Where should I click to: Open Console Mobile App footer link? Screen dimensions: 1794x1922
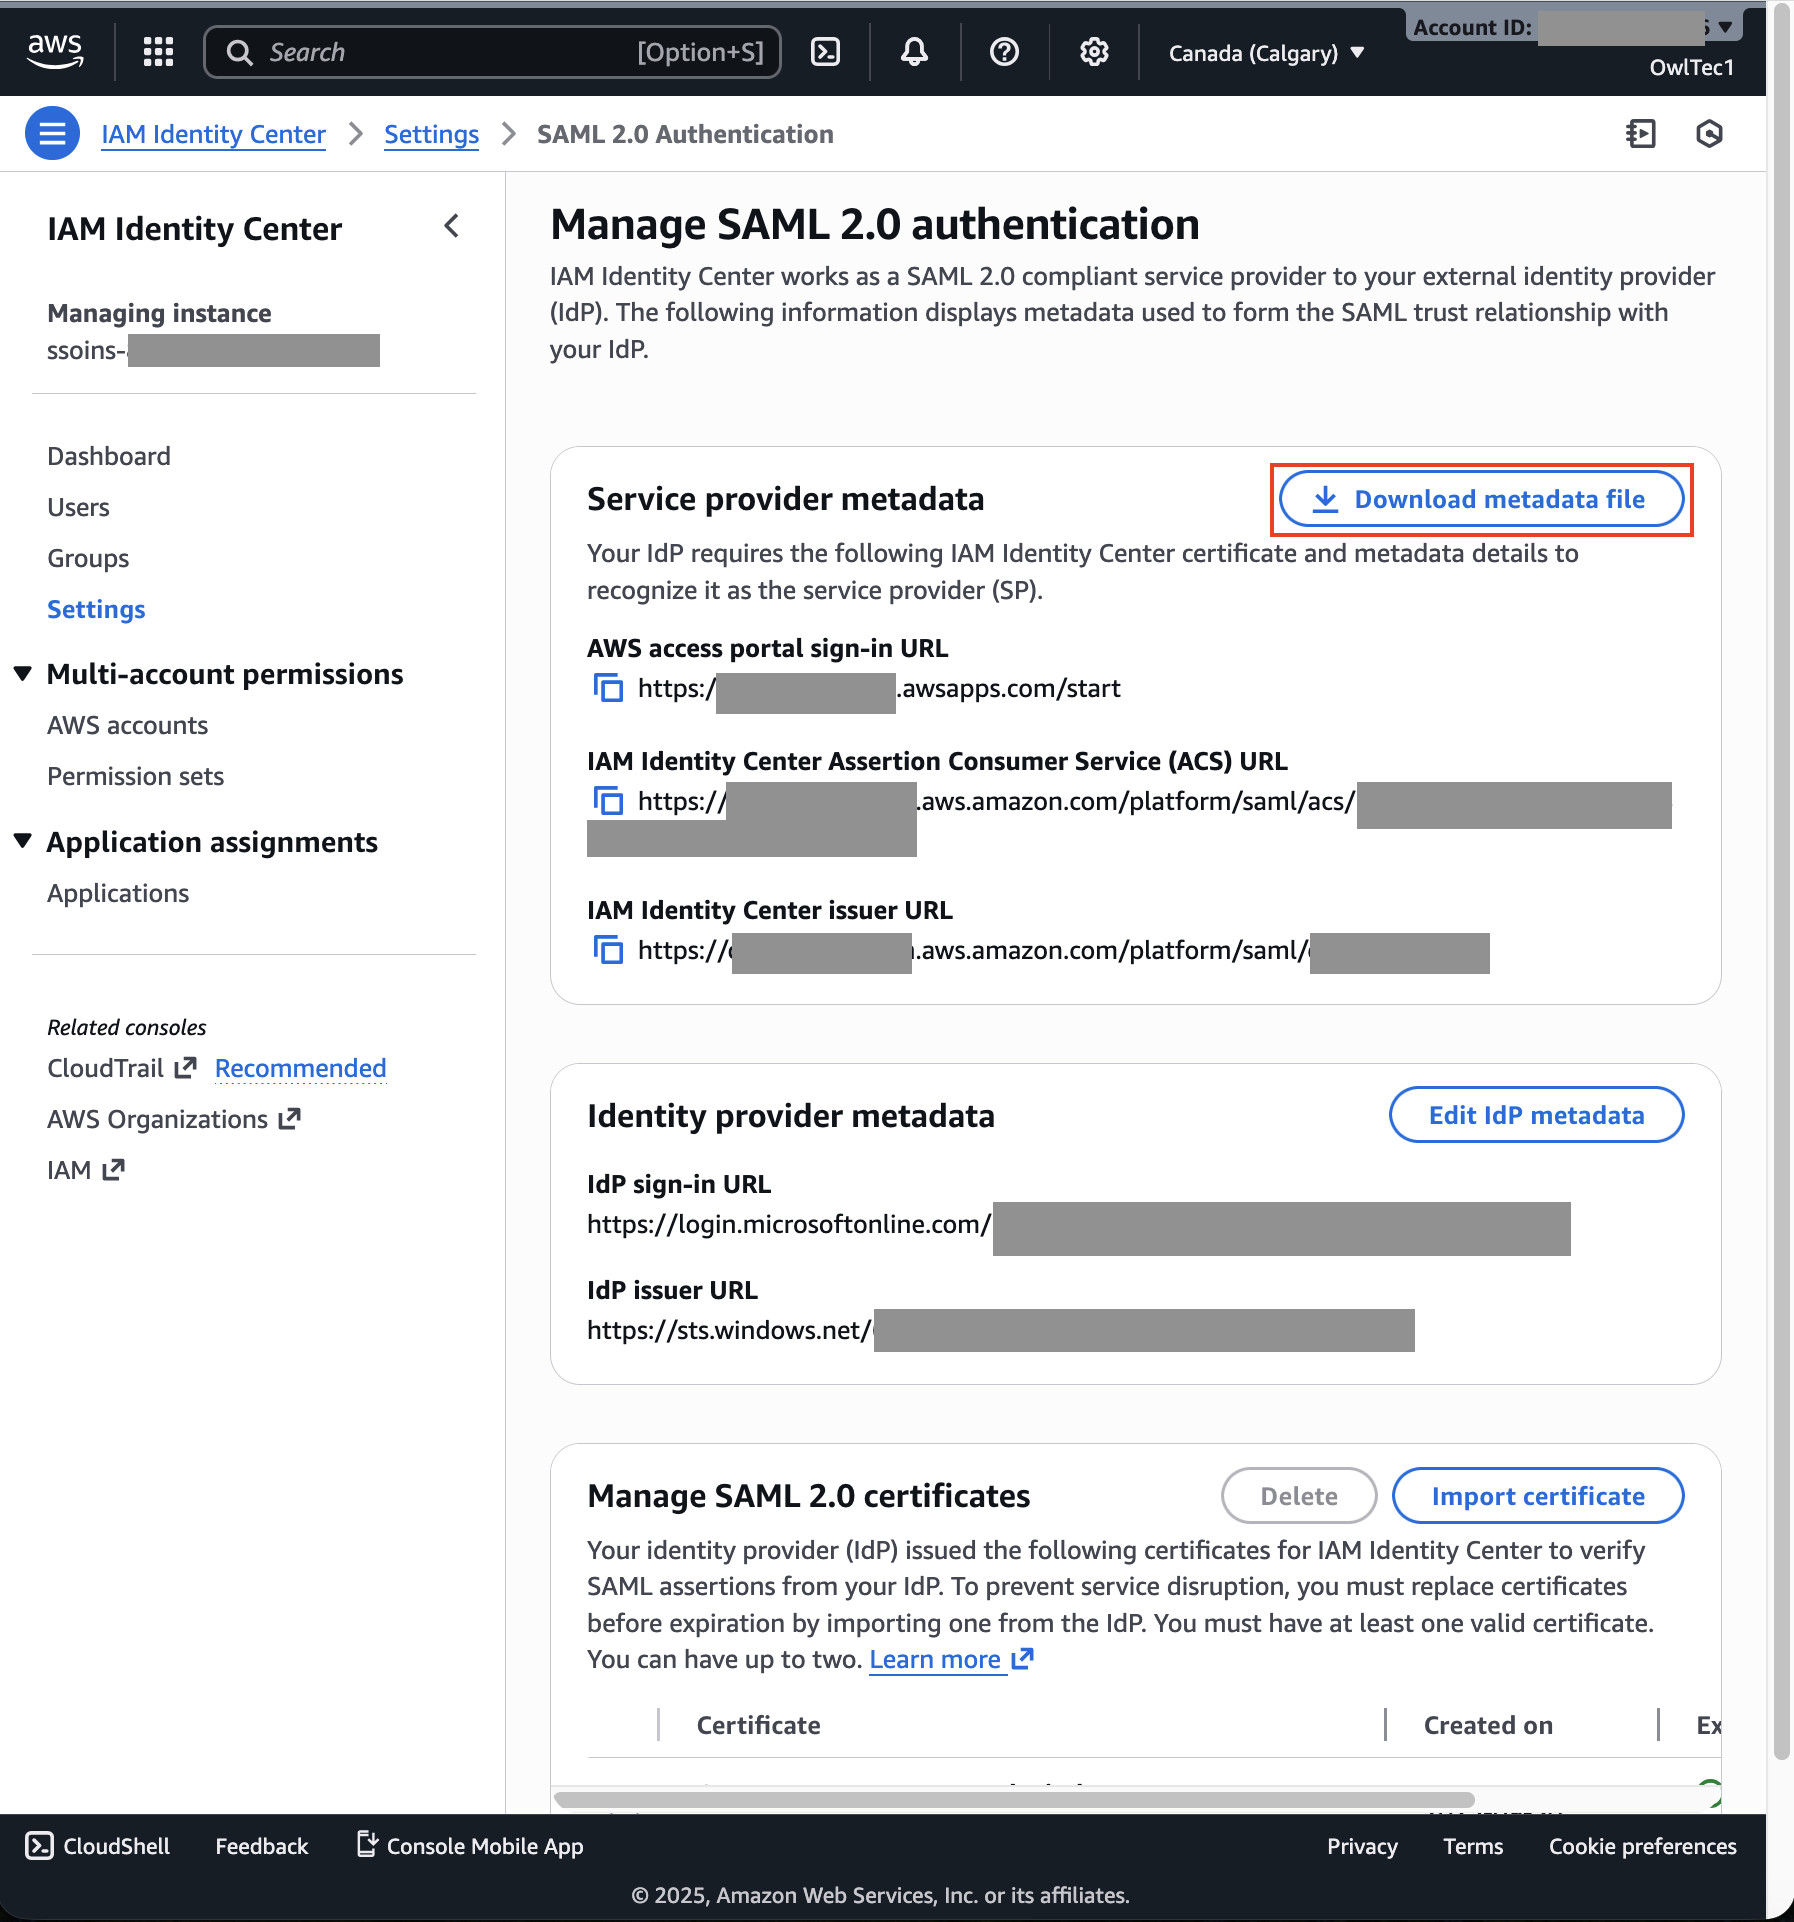(470, 1846)
